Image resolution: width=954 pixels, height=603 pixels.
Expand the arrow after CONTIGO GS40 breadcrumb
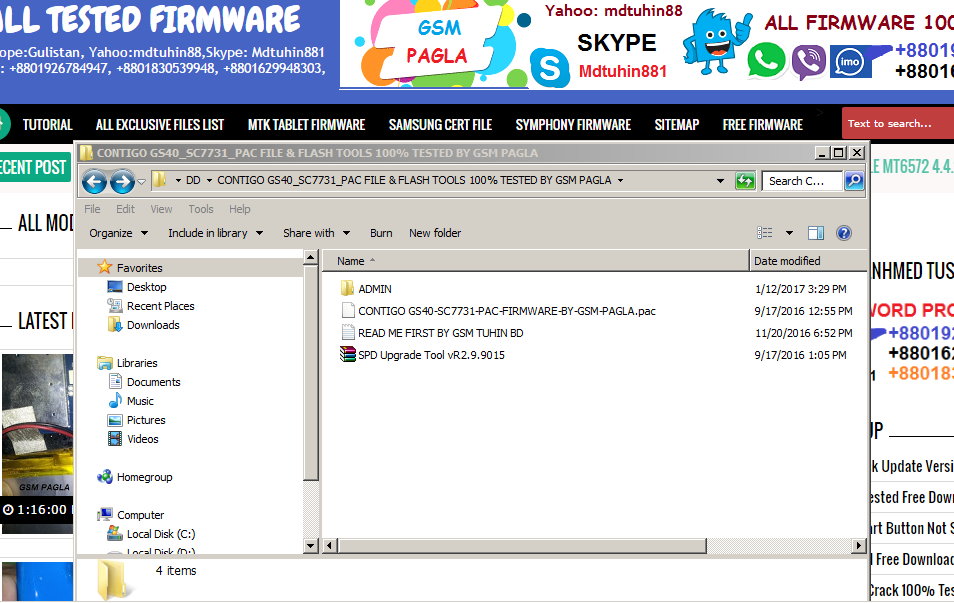pyautogui.click(x=621, y=181)
